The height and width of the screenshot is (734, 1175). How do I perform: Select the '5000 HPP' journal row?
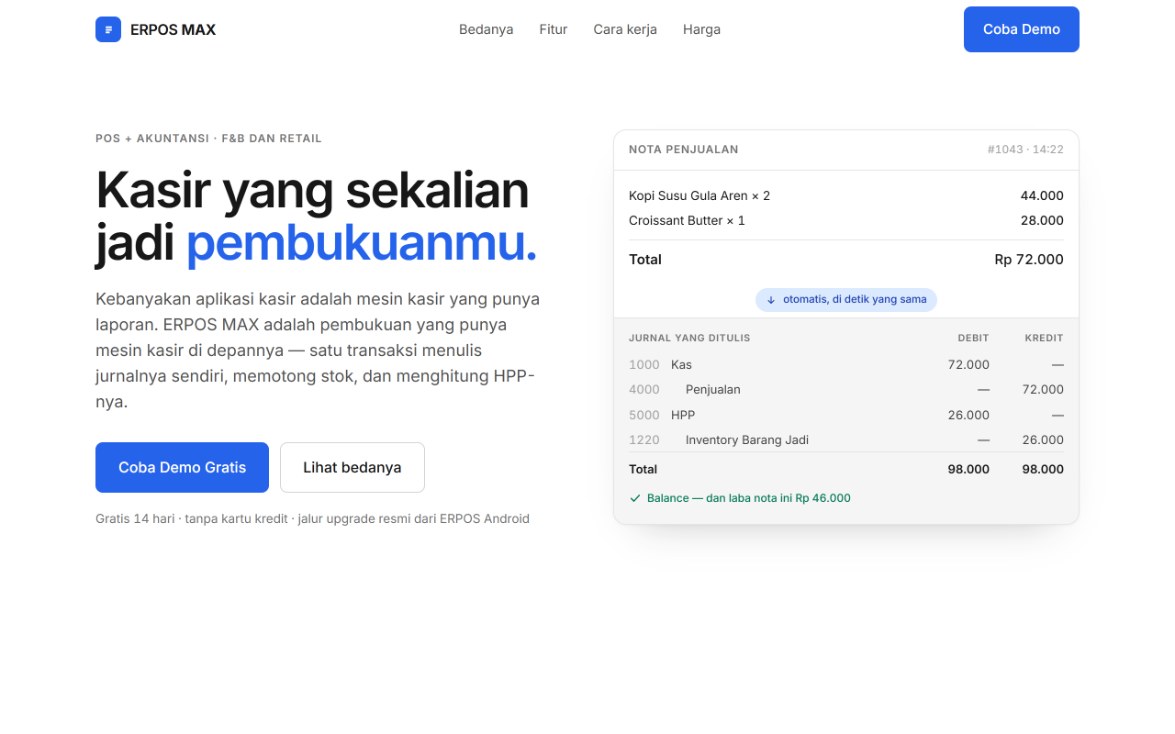click(x=846, y=415)
